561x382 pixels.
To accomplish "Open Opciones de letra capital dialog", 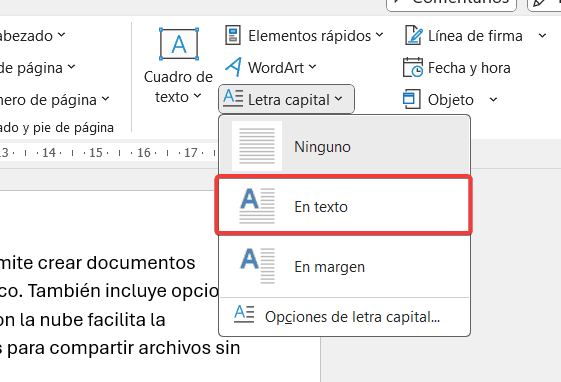I will [x=344, y=317].
